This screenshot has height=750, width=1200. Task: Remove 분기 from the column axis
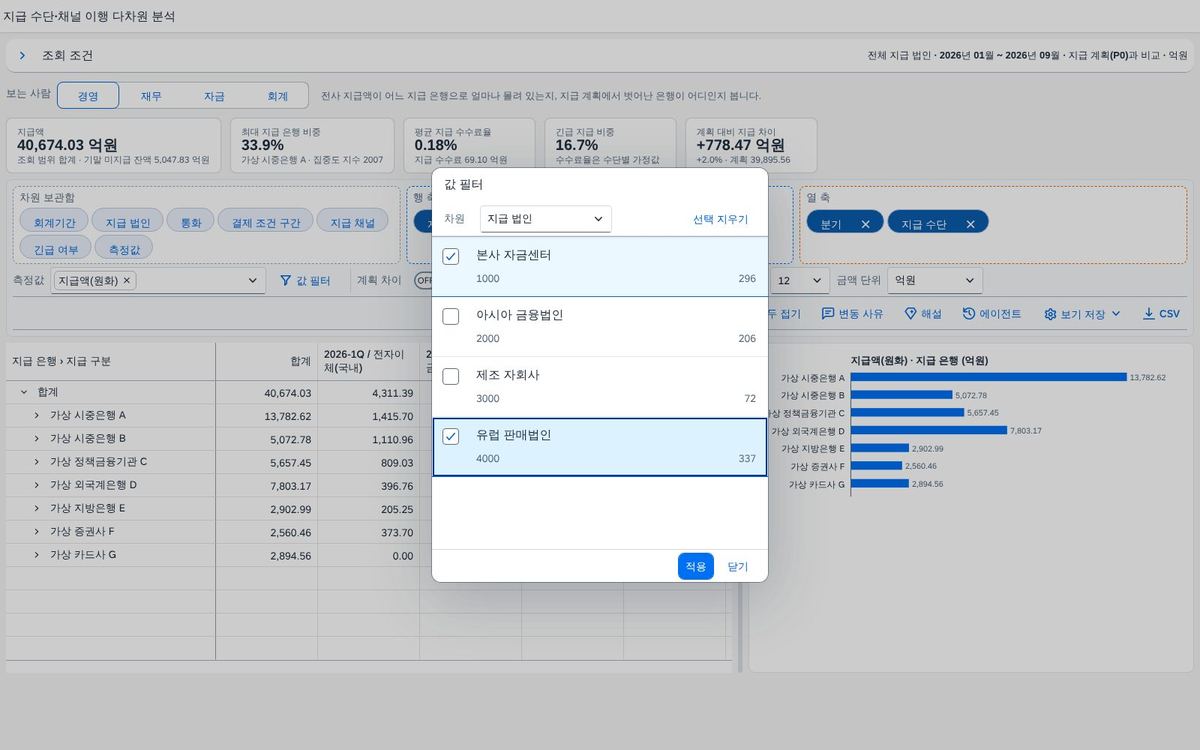pyautogui.click(x=865, y=224)
